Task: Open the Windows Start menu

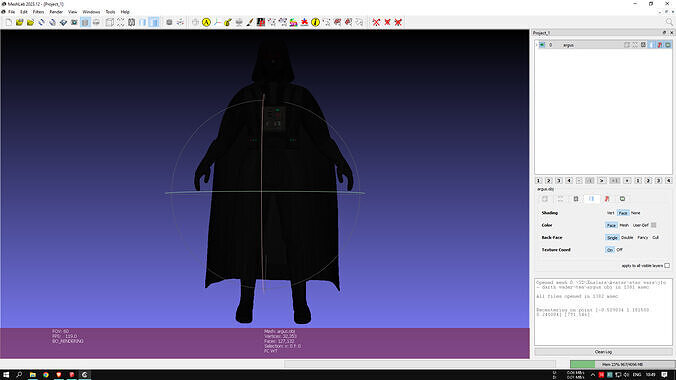Action: click(x=6, y=375)
